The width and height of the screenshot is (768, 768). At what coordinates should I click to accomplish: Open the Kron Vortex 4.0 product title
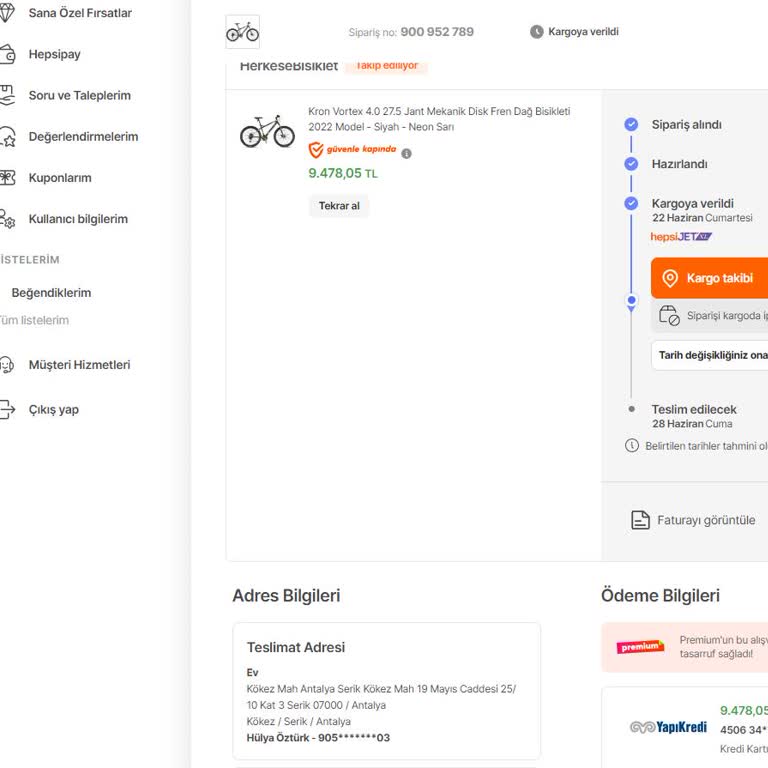(439, 119)
